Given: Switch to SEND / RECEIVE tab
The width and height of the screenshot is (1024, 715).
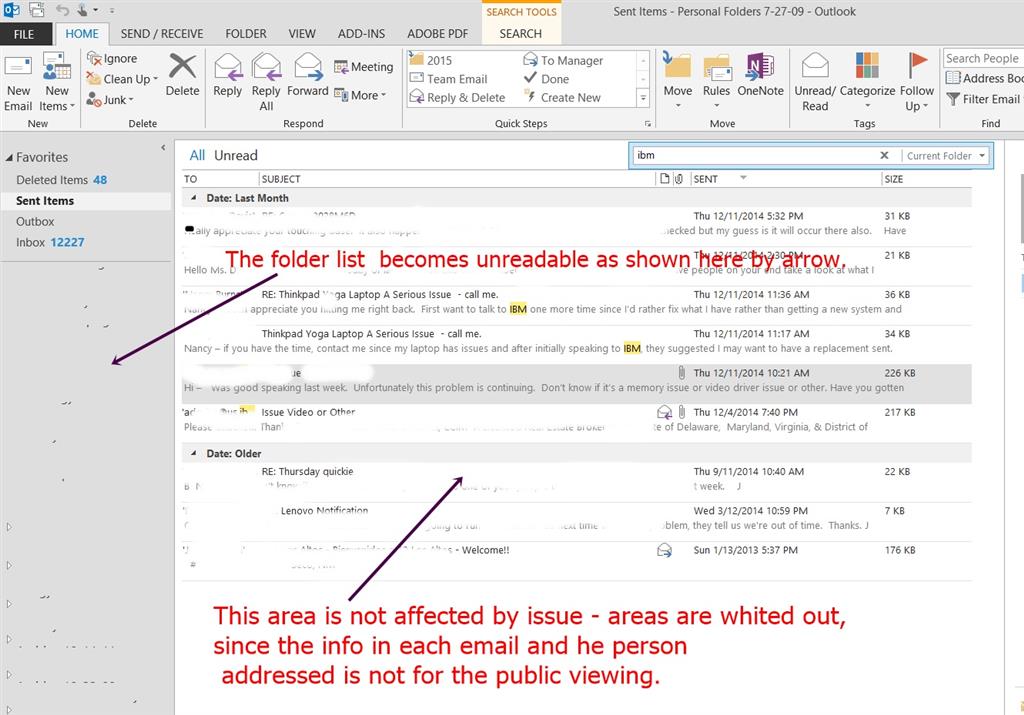Looking at the screenshot, I should click(x=161, y=34).
